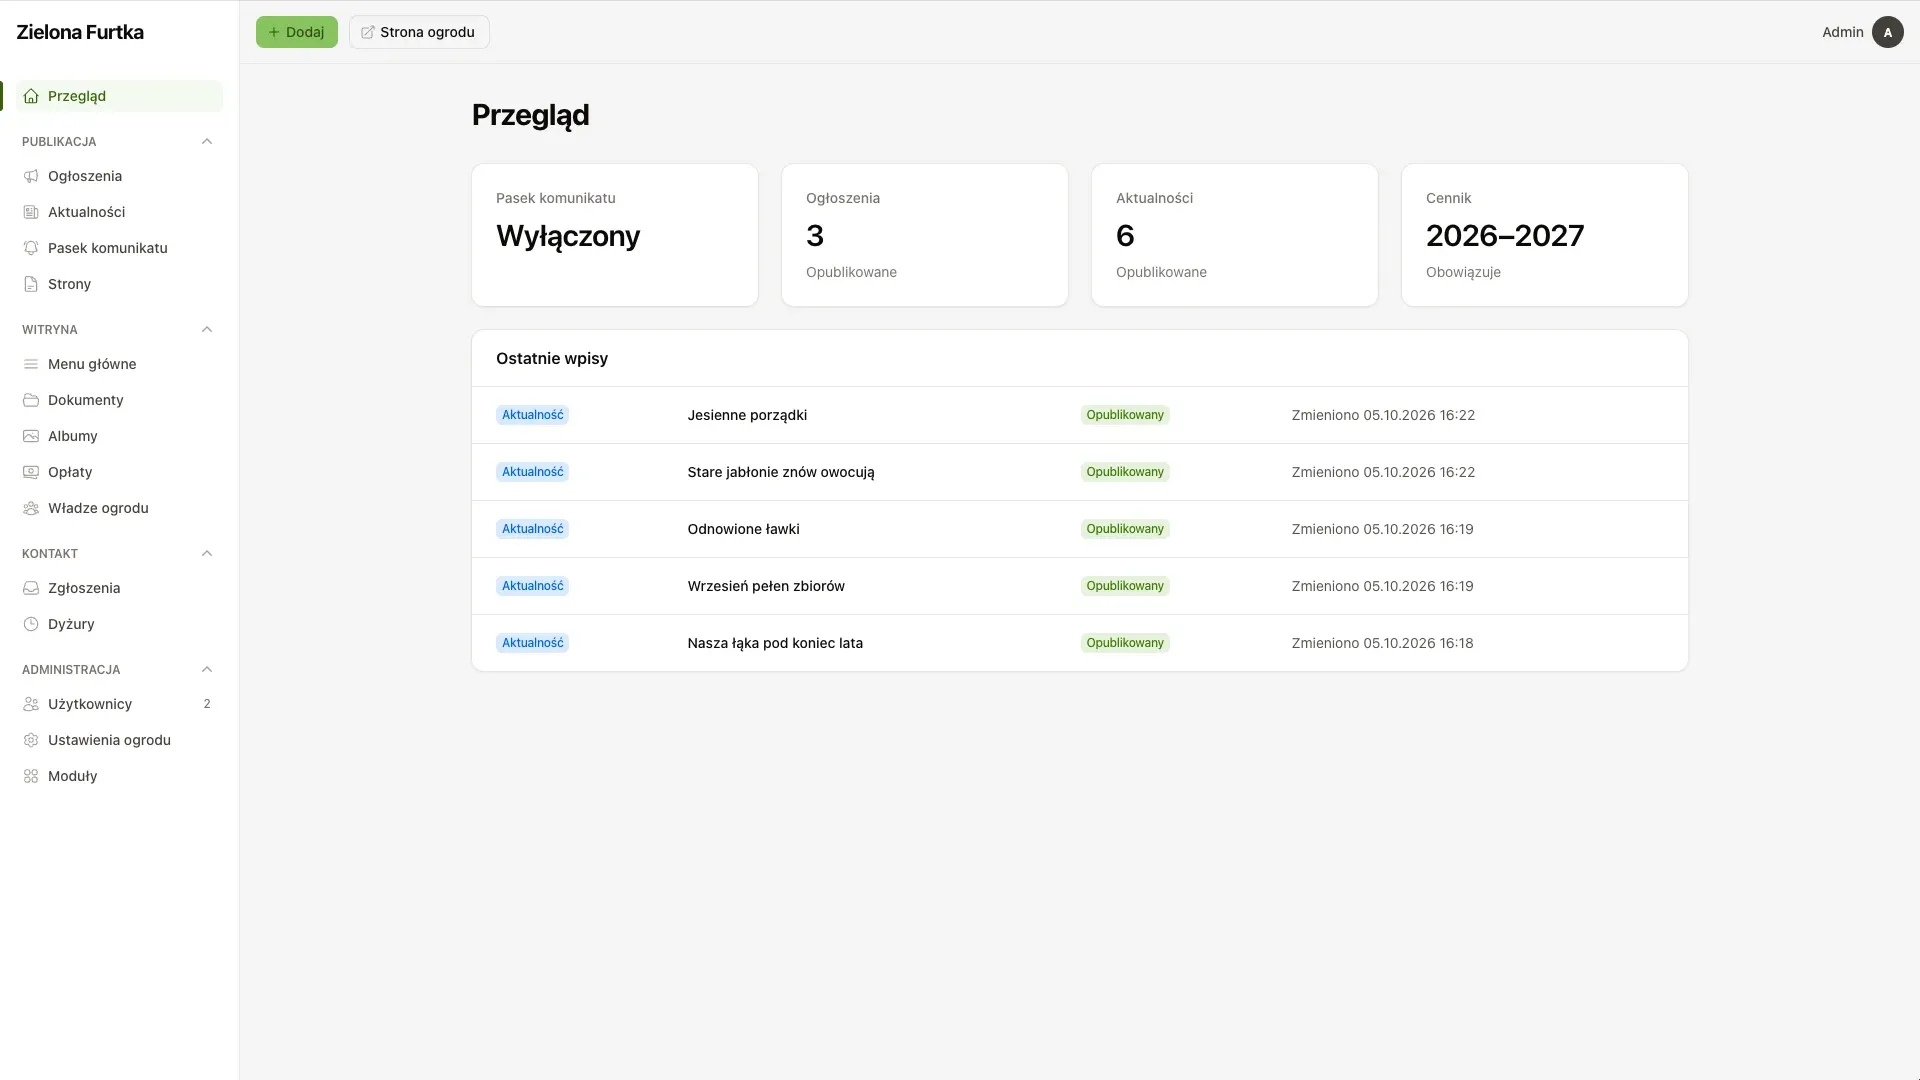
Task: Click the Aktualność tag in Jesienne porządki row
Action: pos(532,415)
